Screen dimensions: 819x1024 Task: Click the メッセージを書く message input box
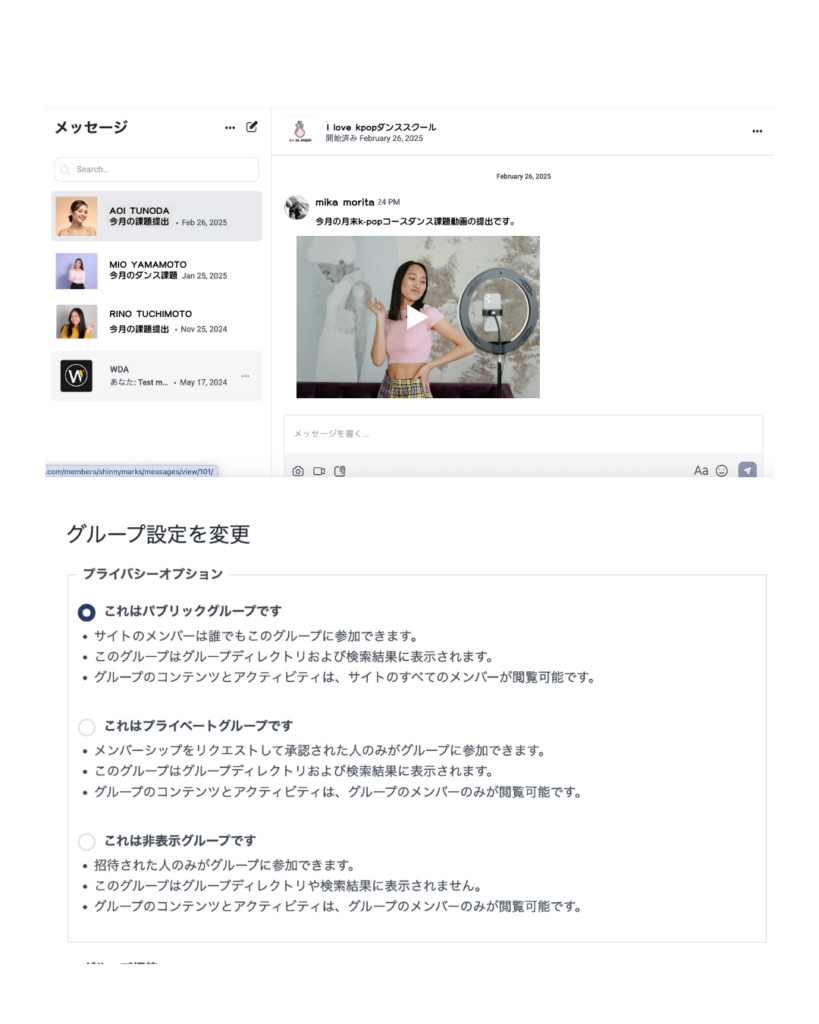[x=523, y=434]
